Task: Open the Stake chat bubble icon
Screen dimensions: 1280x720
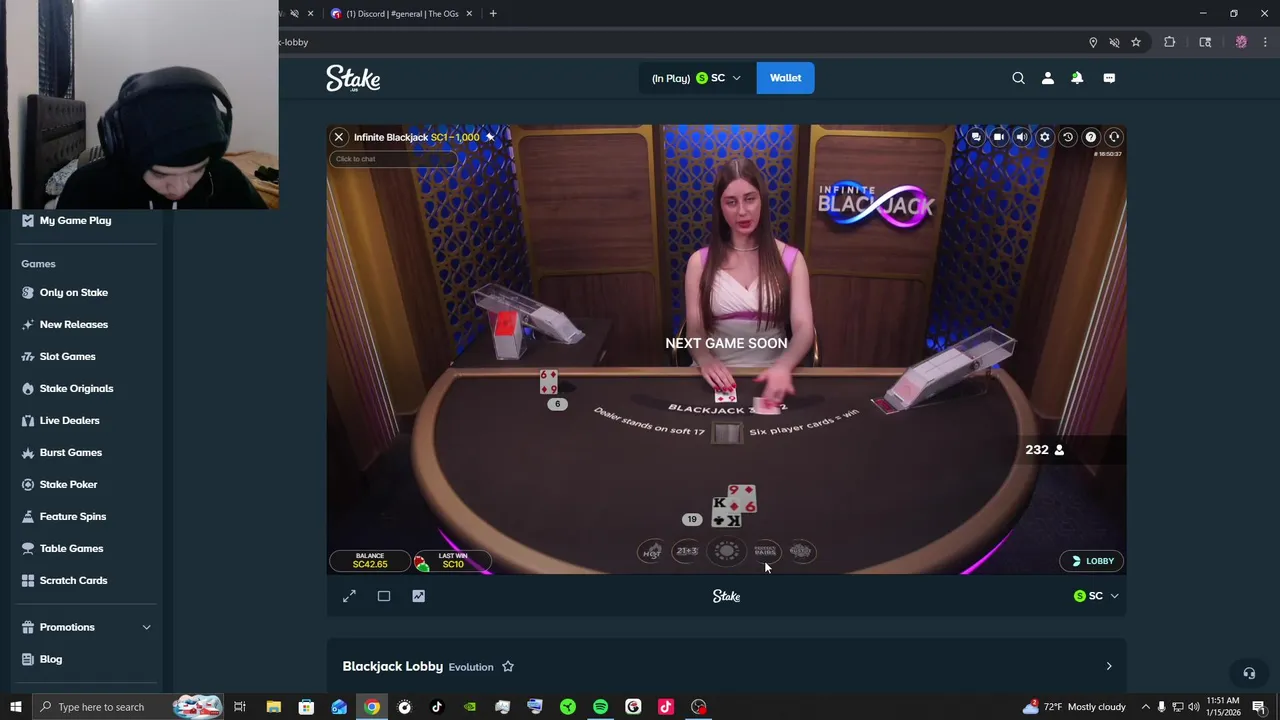Action: 1109,78
